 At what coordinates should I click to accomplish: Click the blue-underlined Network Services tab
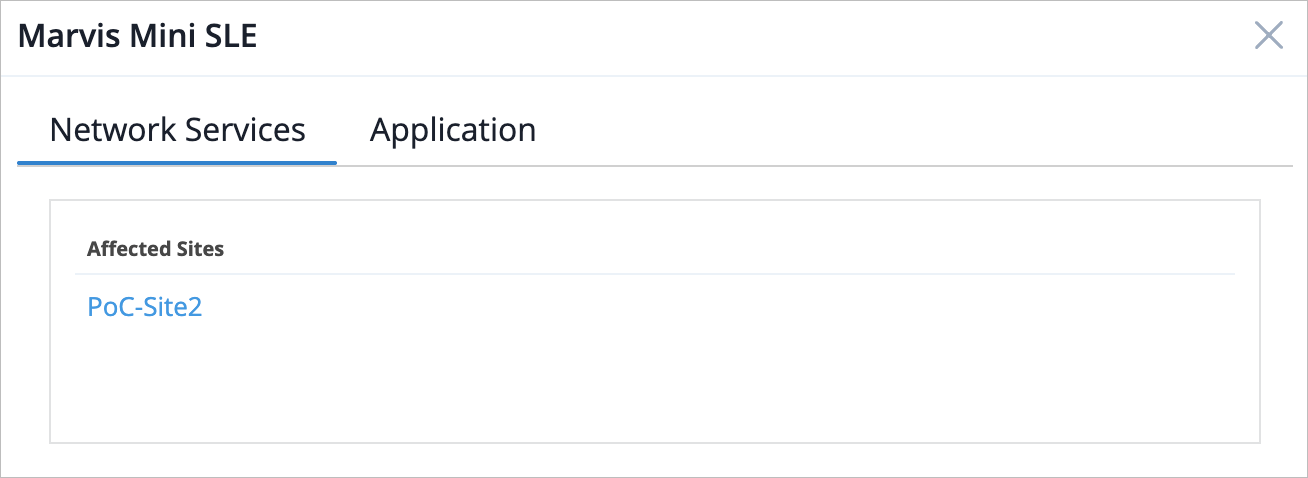coord(177,130)
